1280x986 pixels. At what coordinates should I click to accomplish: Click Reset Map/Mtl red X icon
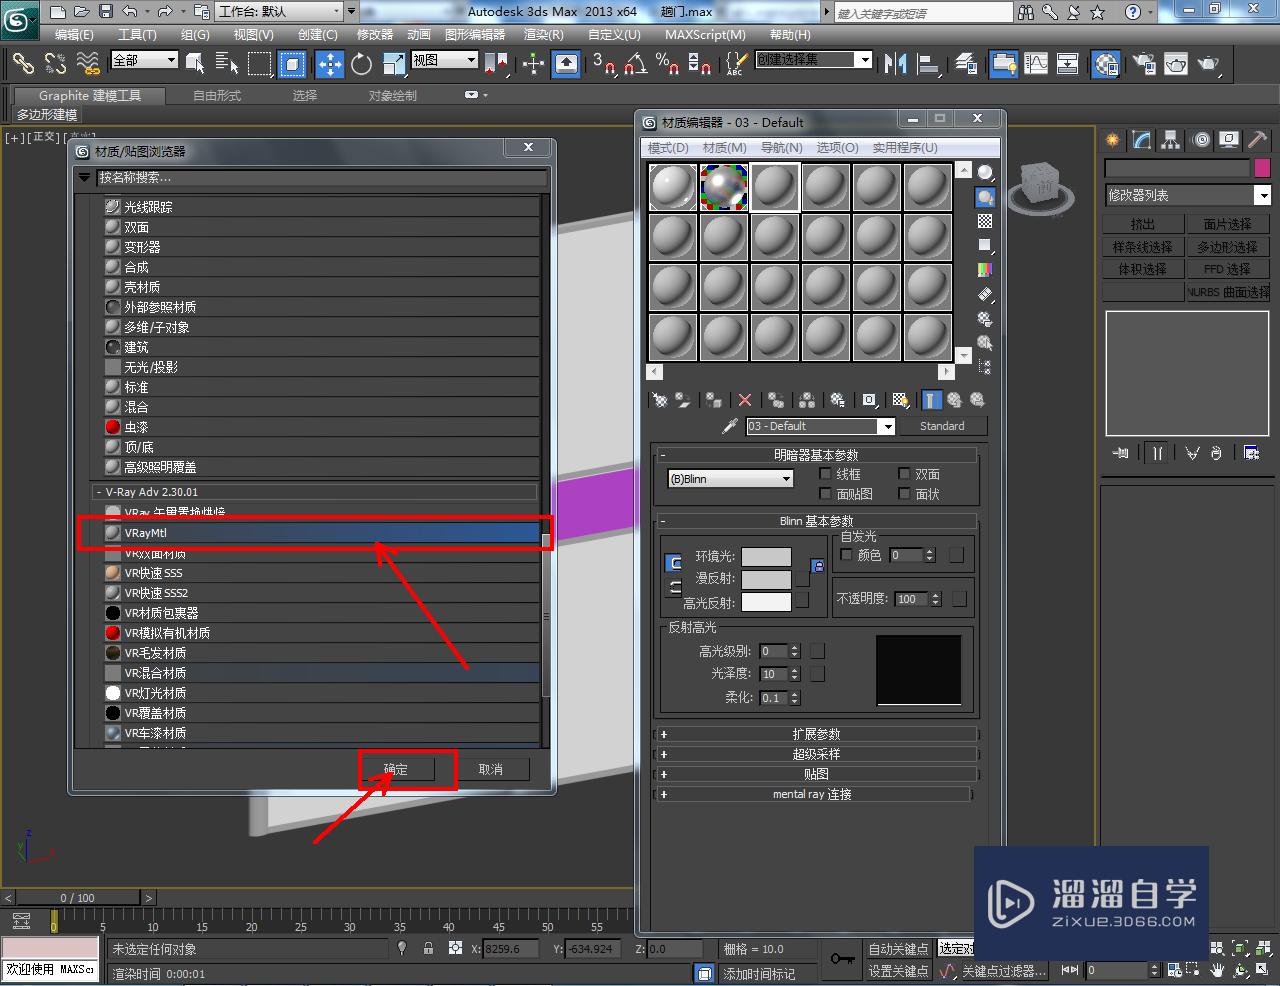point(744,400)
